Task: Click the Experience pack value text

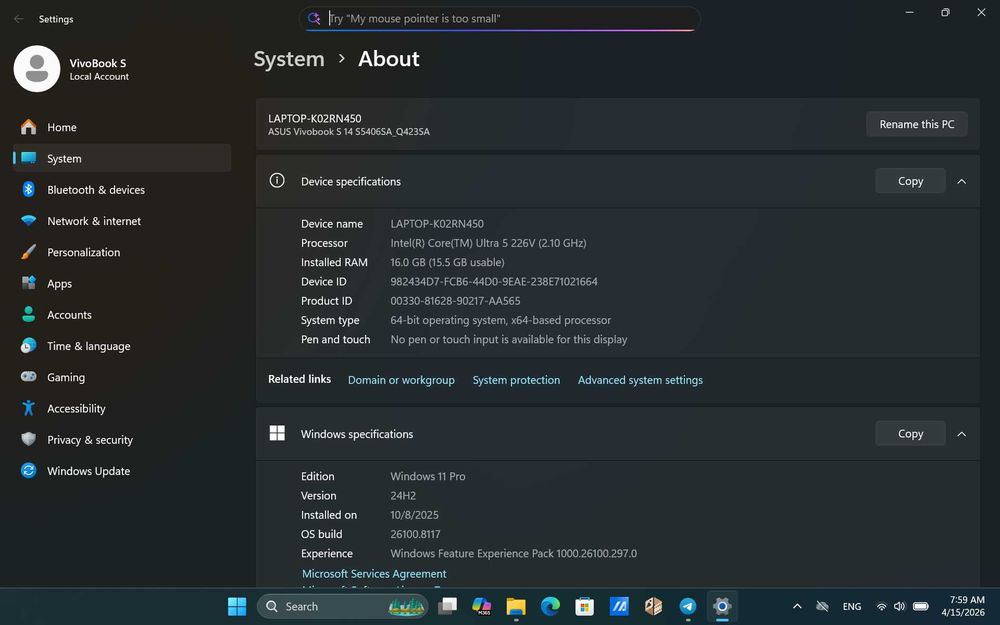Action: pyautogui.click(x=513, y=554)
